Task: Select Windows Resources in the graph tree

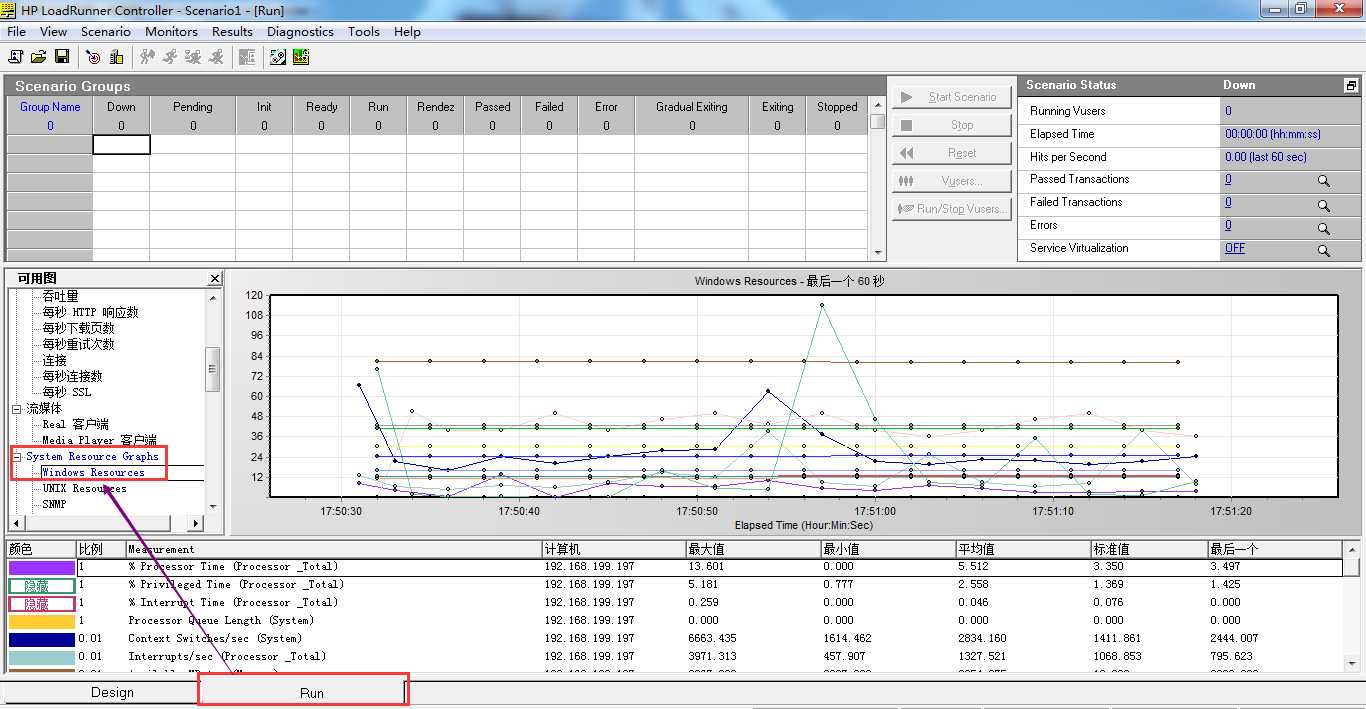Action: (93, 473)
